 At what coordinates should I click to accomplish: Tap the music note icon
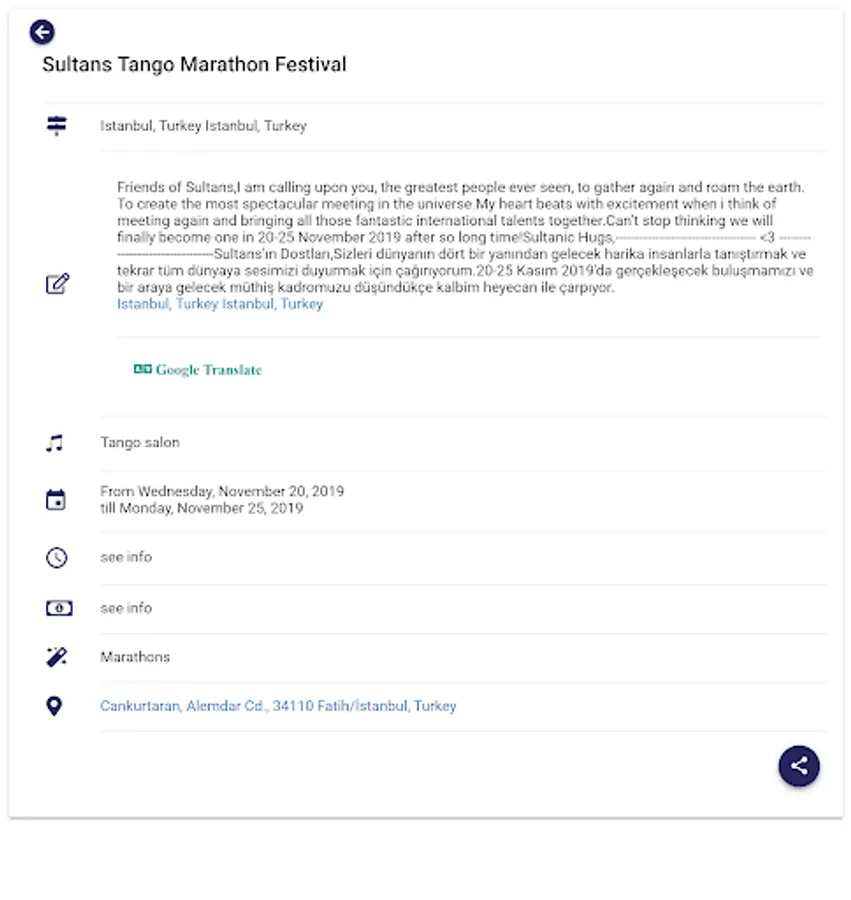(x=55, y=443)
